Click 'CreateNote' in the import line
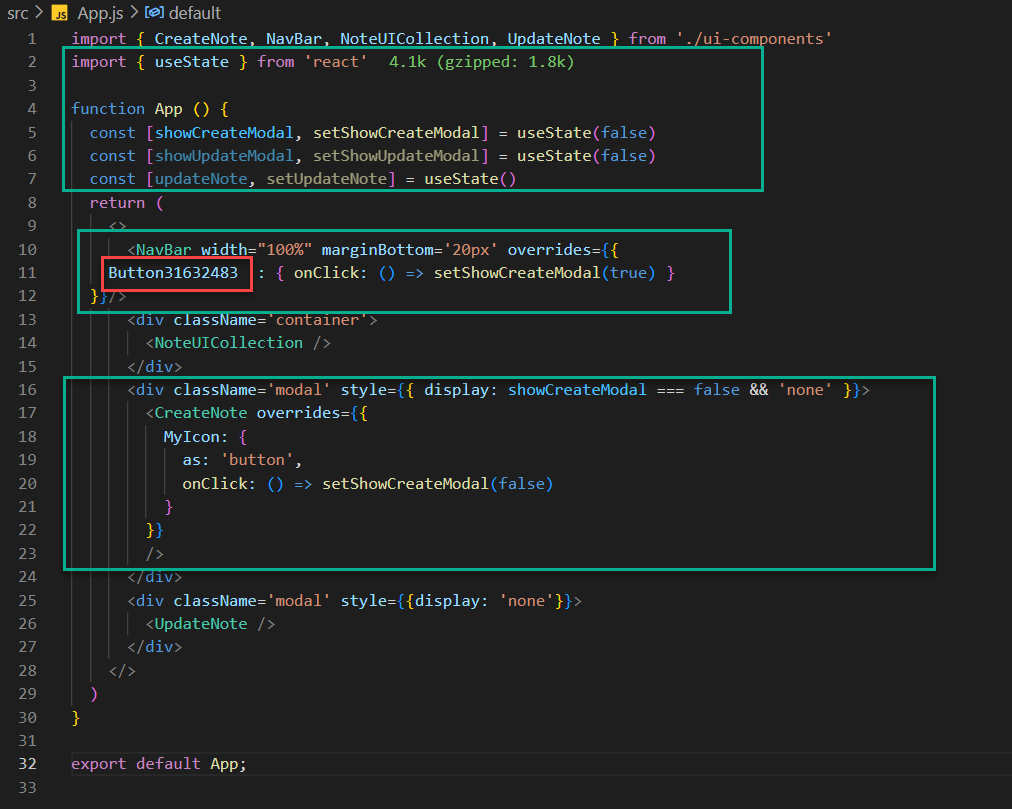This screenshot has height=809, width=1012. click(x=201, y=39)
